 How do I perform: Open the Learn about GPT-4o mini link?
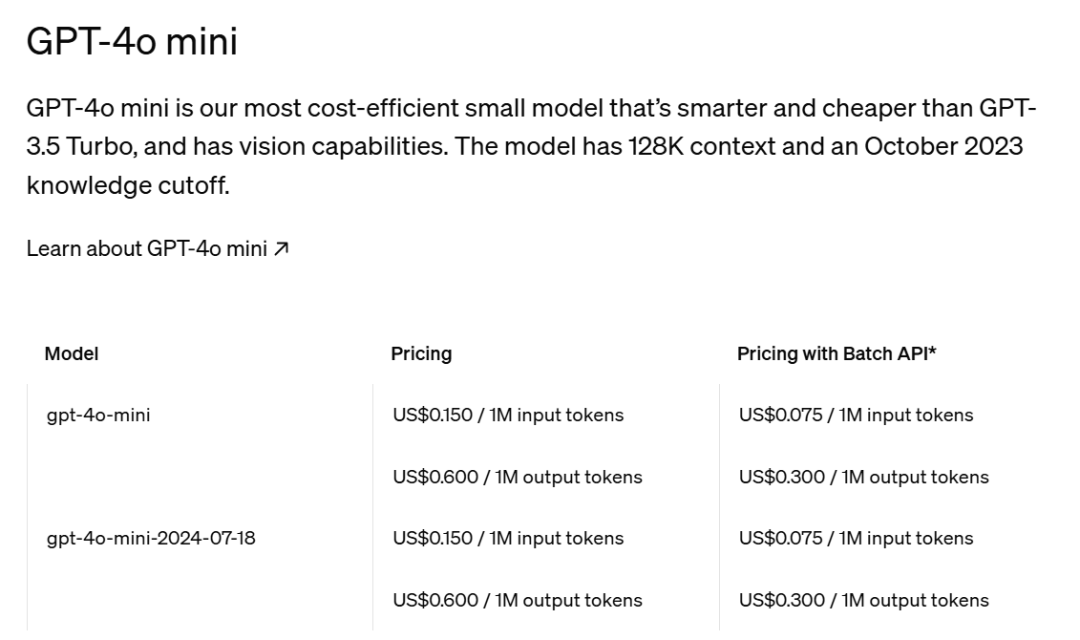[x=147, y=249]
